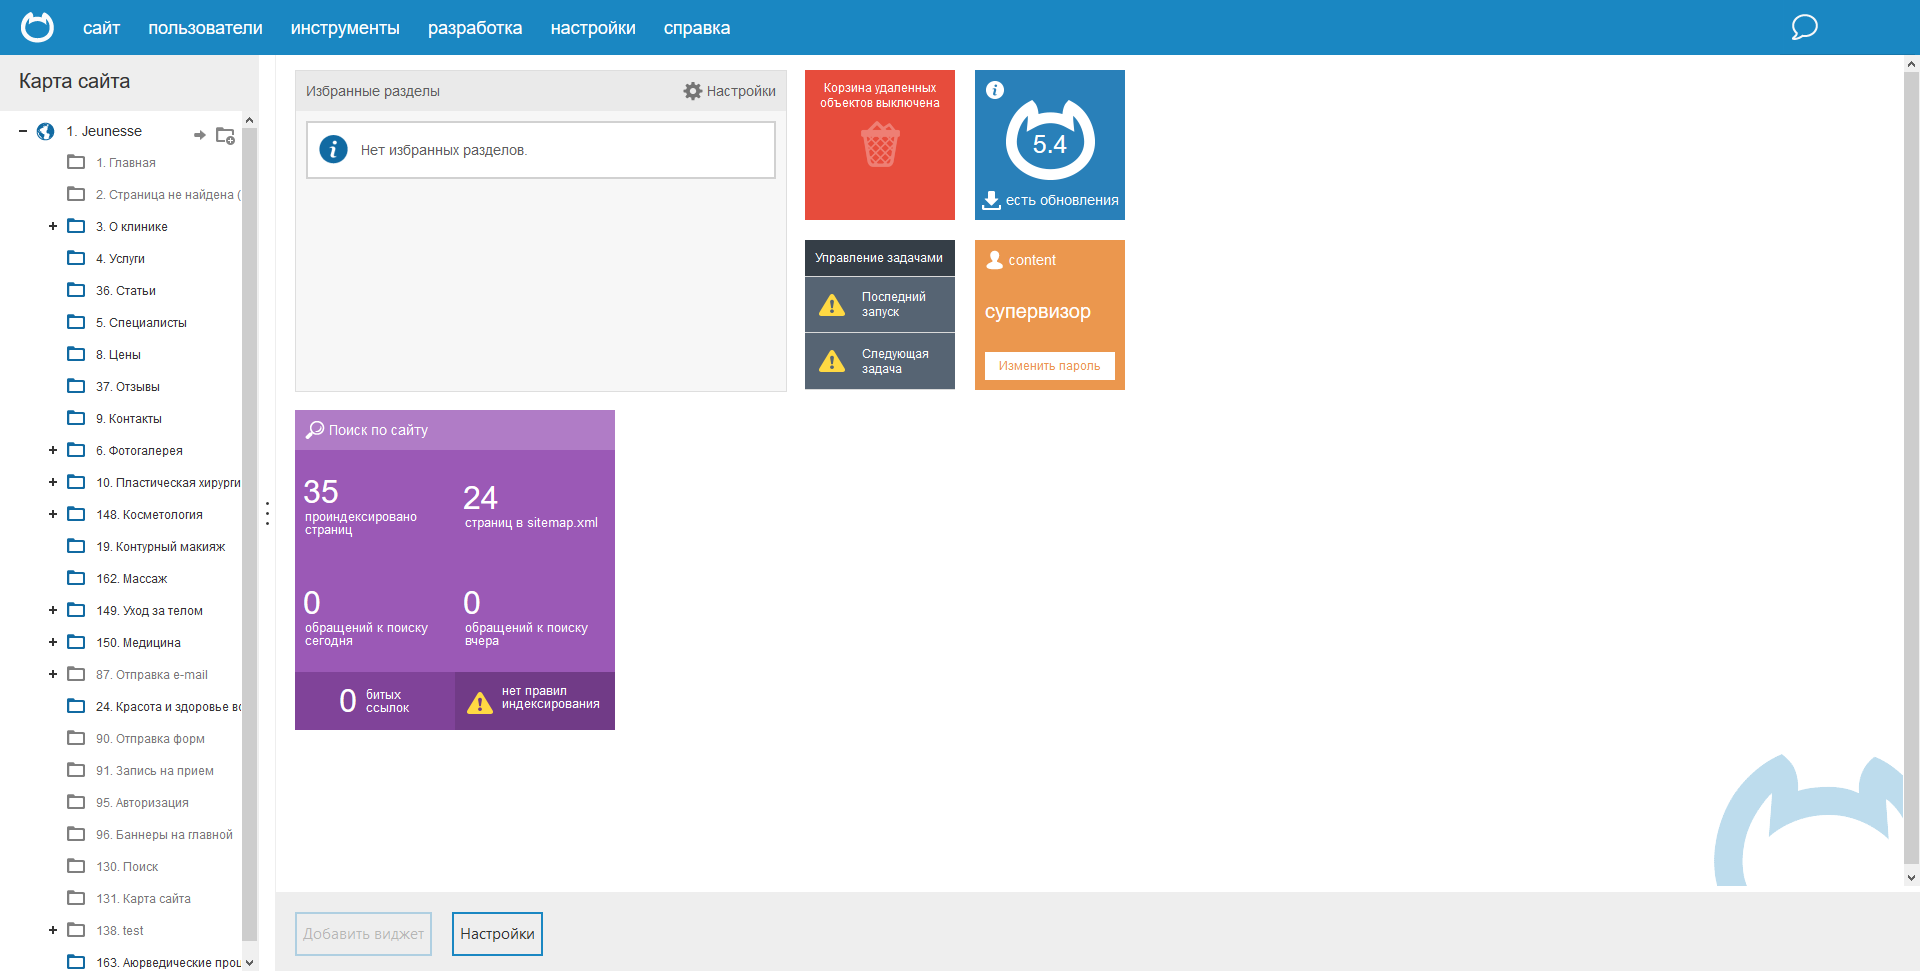Viewport: 1920px width, 971px height.
Task: Click the blue info icon in favorites panel
Action: [333, 149]
